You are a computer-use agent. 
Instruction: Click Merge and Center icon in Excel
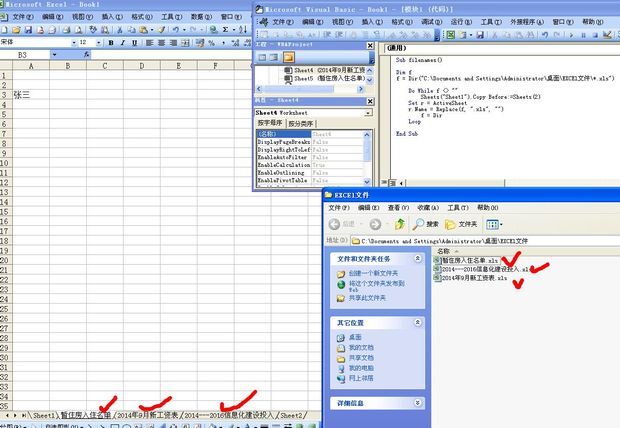pyautogui.click(x=185, y=43)
